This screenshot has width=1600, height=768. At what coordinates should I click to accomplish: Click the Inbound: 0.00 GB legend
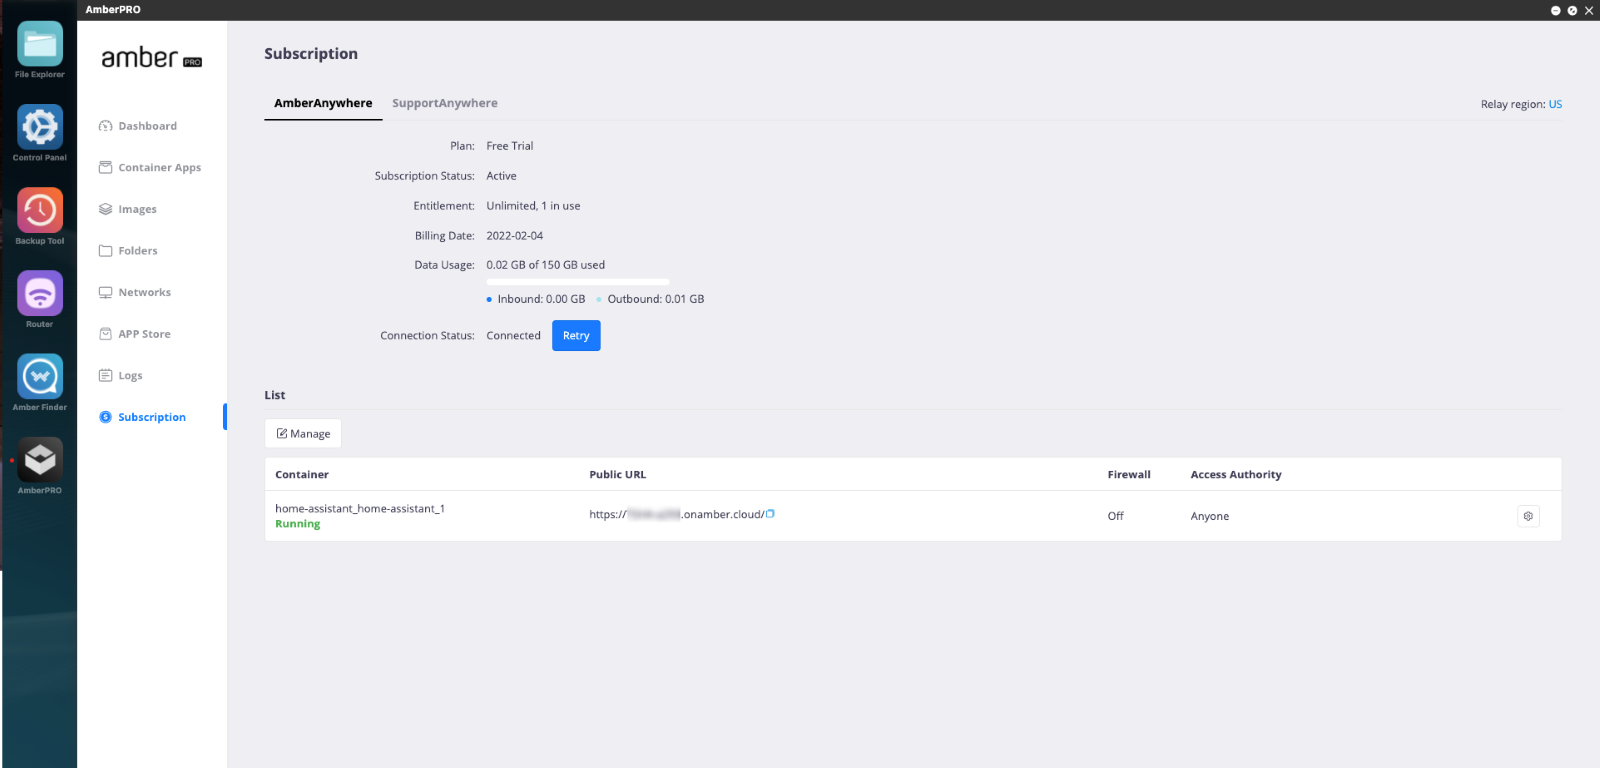coord(536,299)
